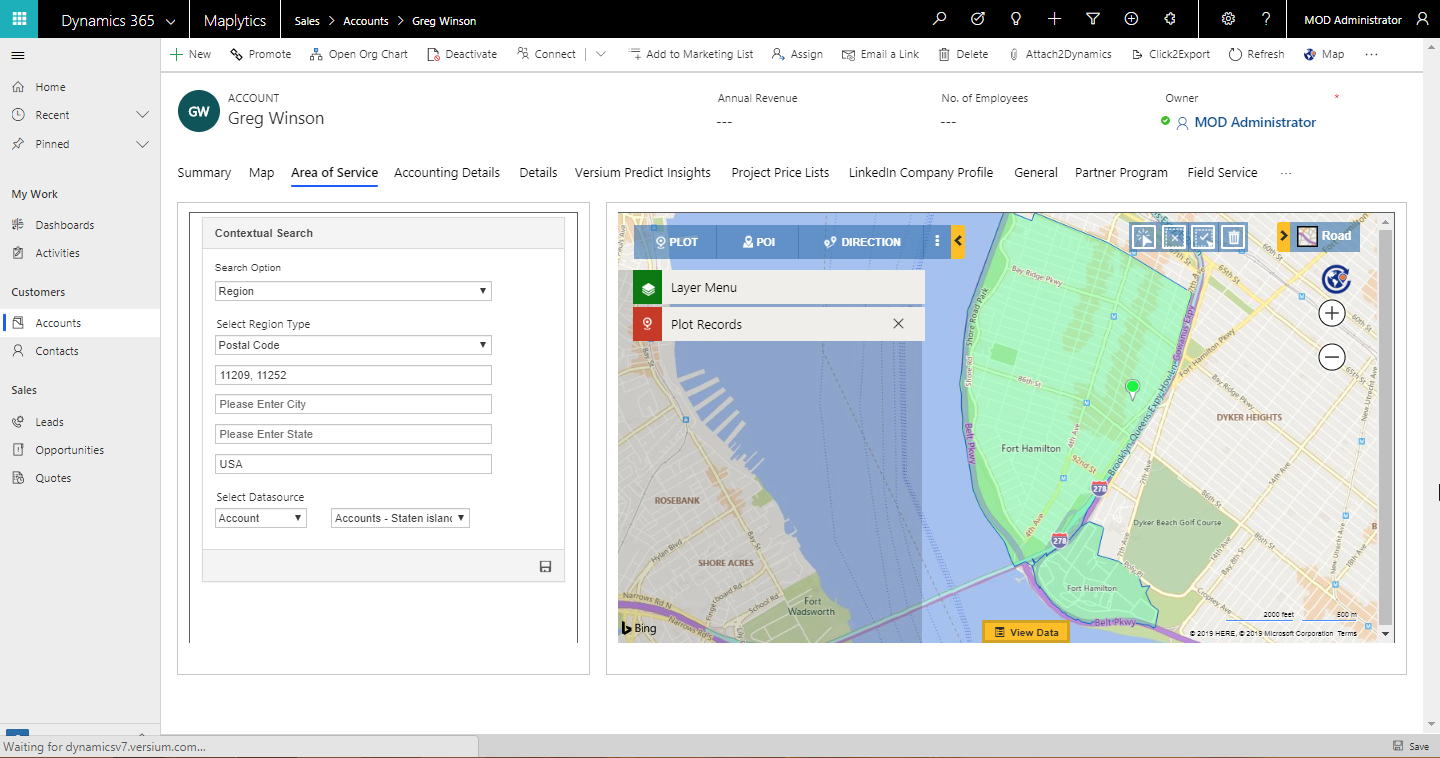1440x758 pixels.
Task: Open more tabs ellipsis after Field Service
Action: [x=1286, y=173]
